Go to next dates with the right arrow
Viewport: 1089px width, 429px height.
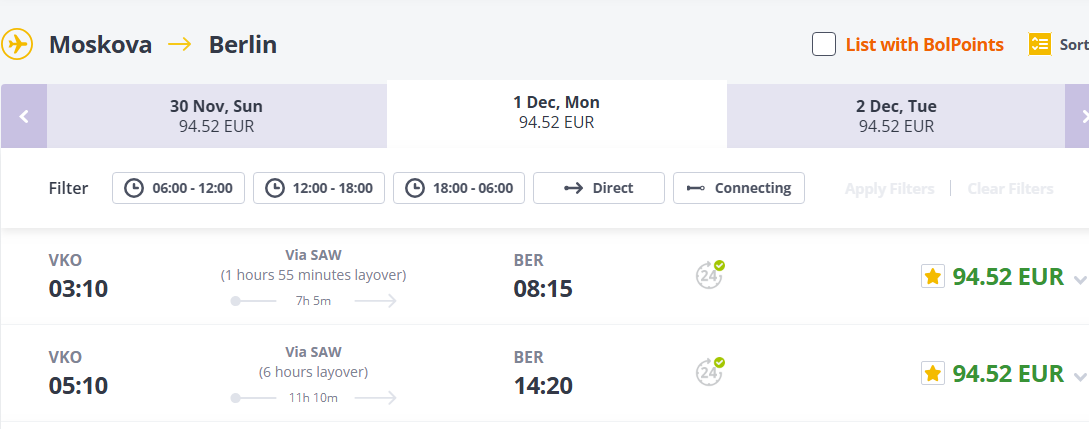pyautogui.click(x=1079, y=116)
